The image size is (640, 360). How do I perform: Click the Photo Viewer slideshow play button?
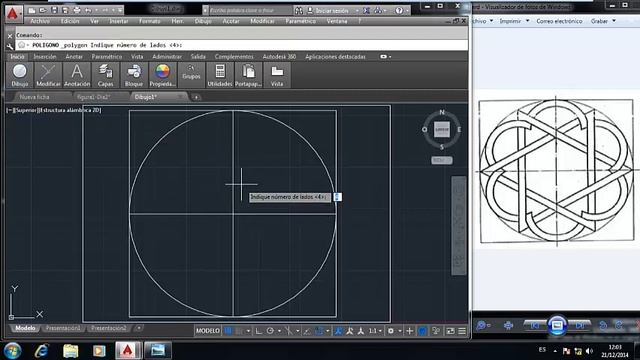click(x=557, y=325)
